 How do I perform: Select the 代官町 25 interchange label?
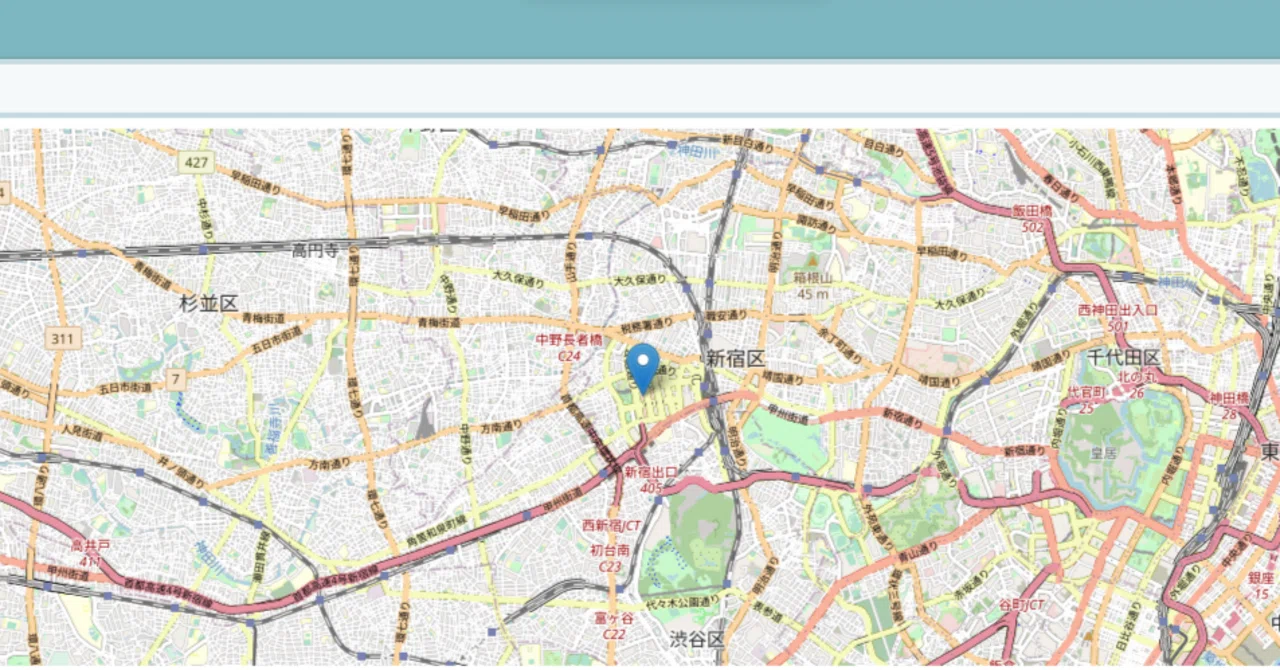(1087, 399)
